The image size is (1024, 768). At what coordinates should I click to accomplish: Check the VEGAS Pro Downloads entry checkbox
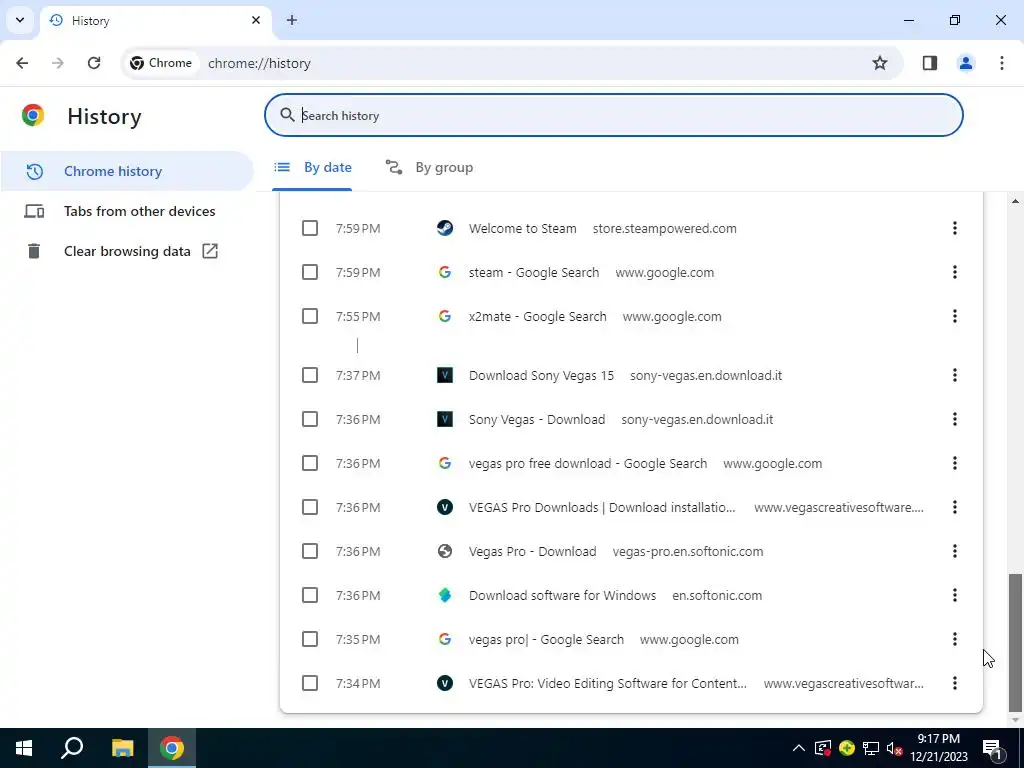[310, 507]
